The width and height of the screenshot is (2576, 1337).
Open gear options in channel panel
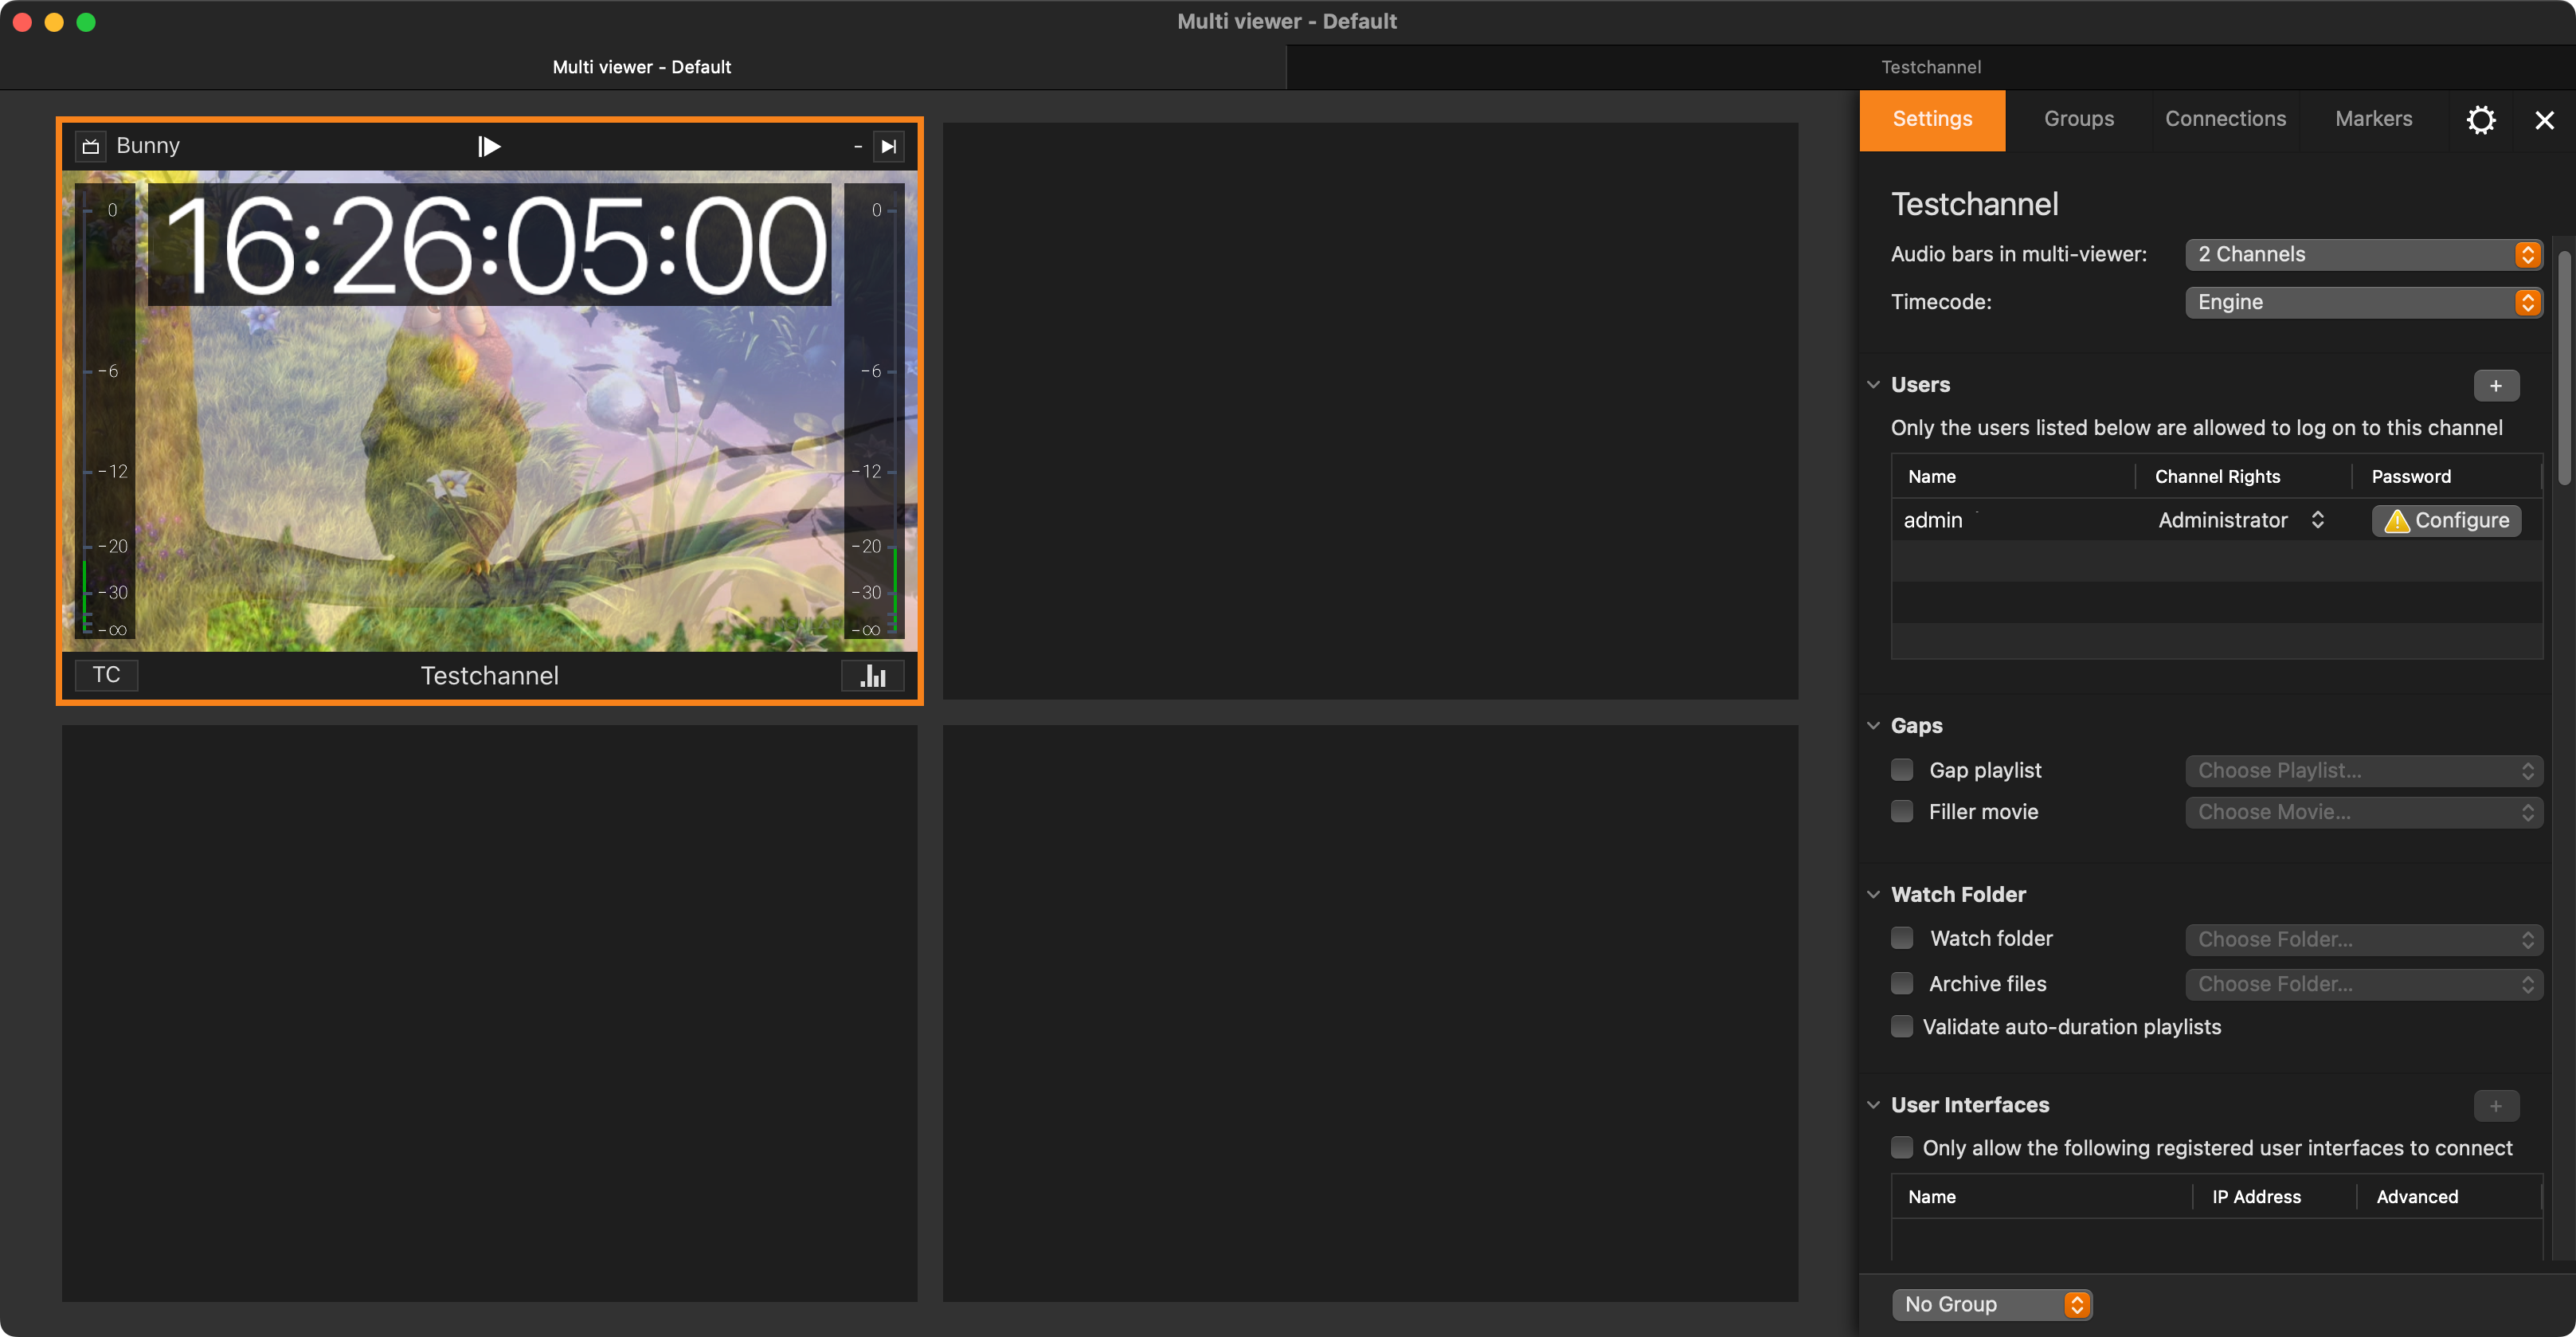coord(2481,120)
